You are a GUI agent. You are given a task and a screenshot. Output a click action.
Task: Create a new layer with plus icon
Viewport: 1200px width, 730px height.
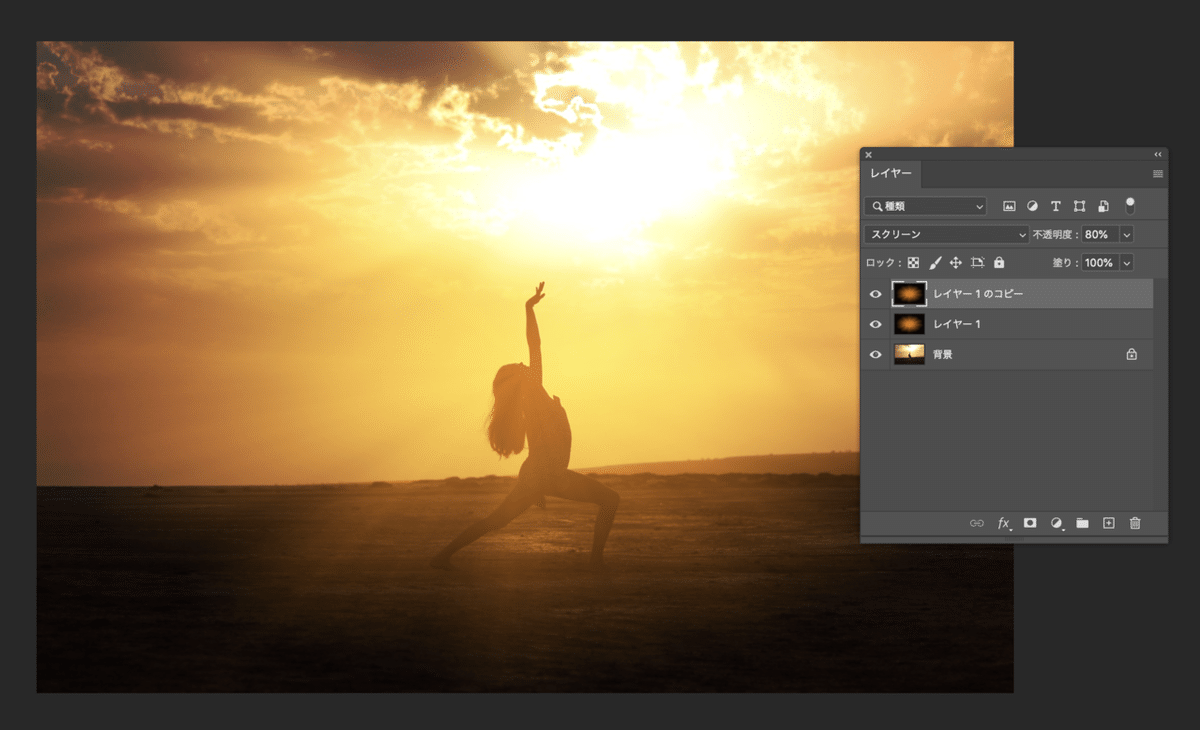[1108, 523]
